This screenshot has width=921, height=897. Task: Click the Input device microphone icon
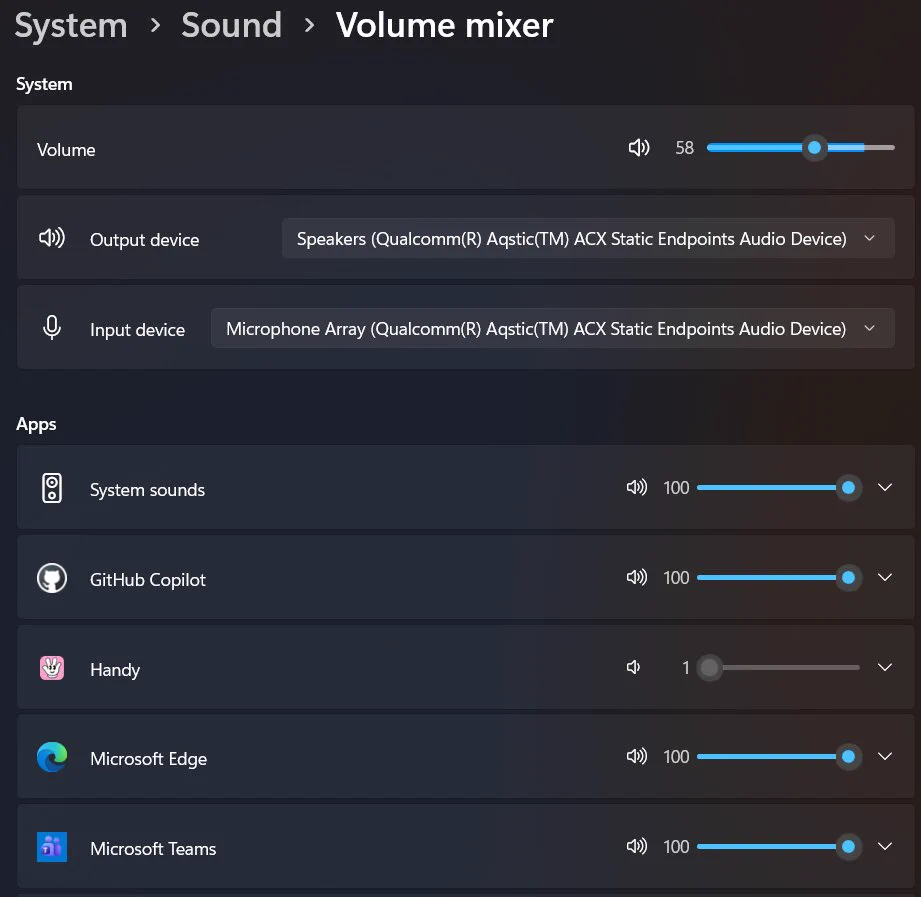pyautogui.click(x=52, y=327)
